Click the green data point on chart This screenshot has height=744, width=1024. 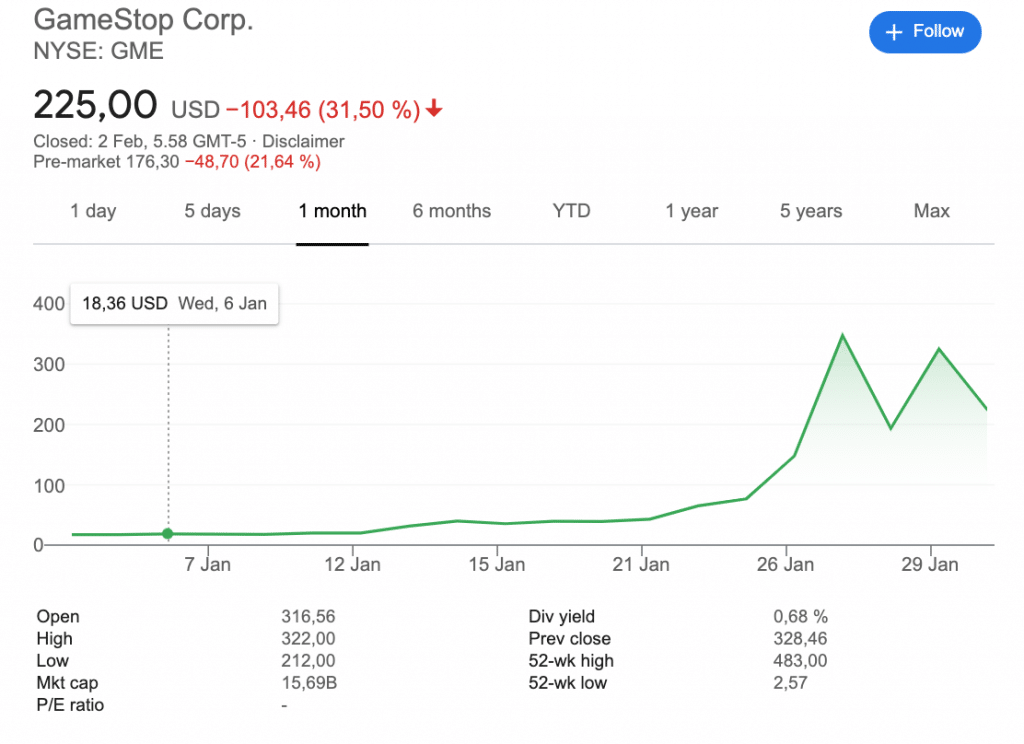[x=167, y=534]
